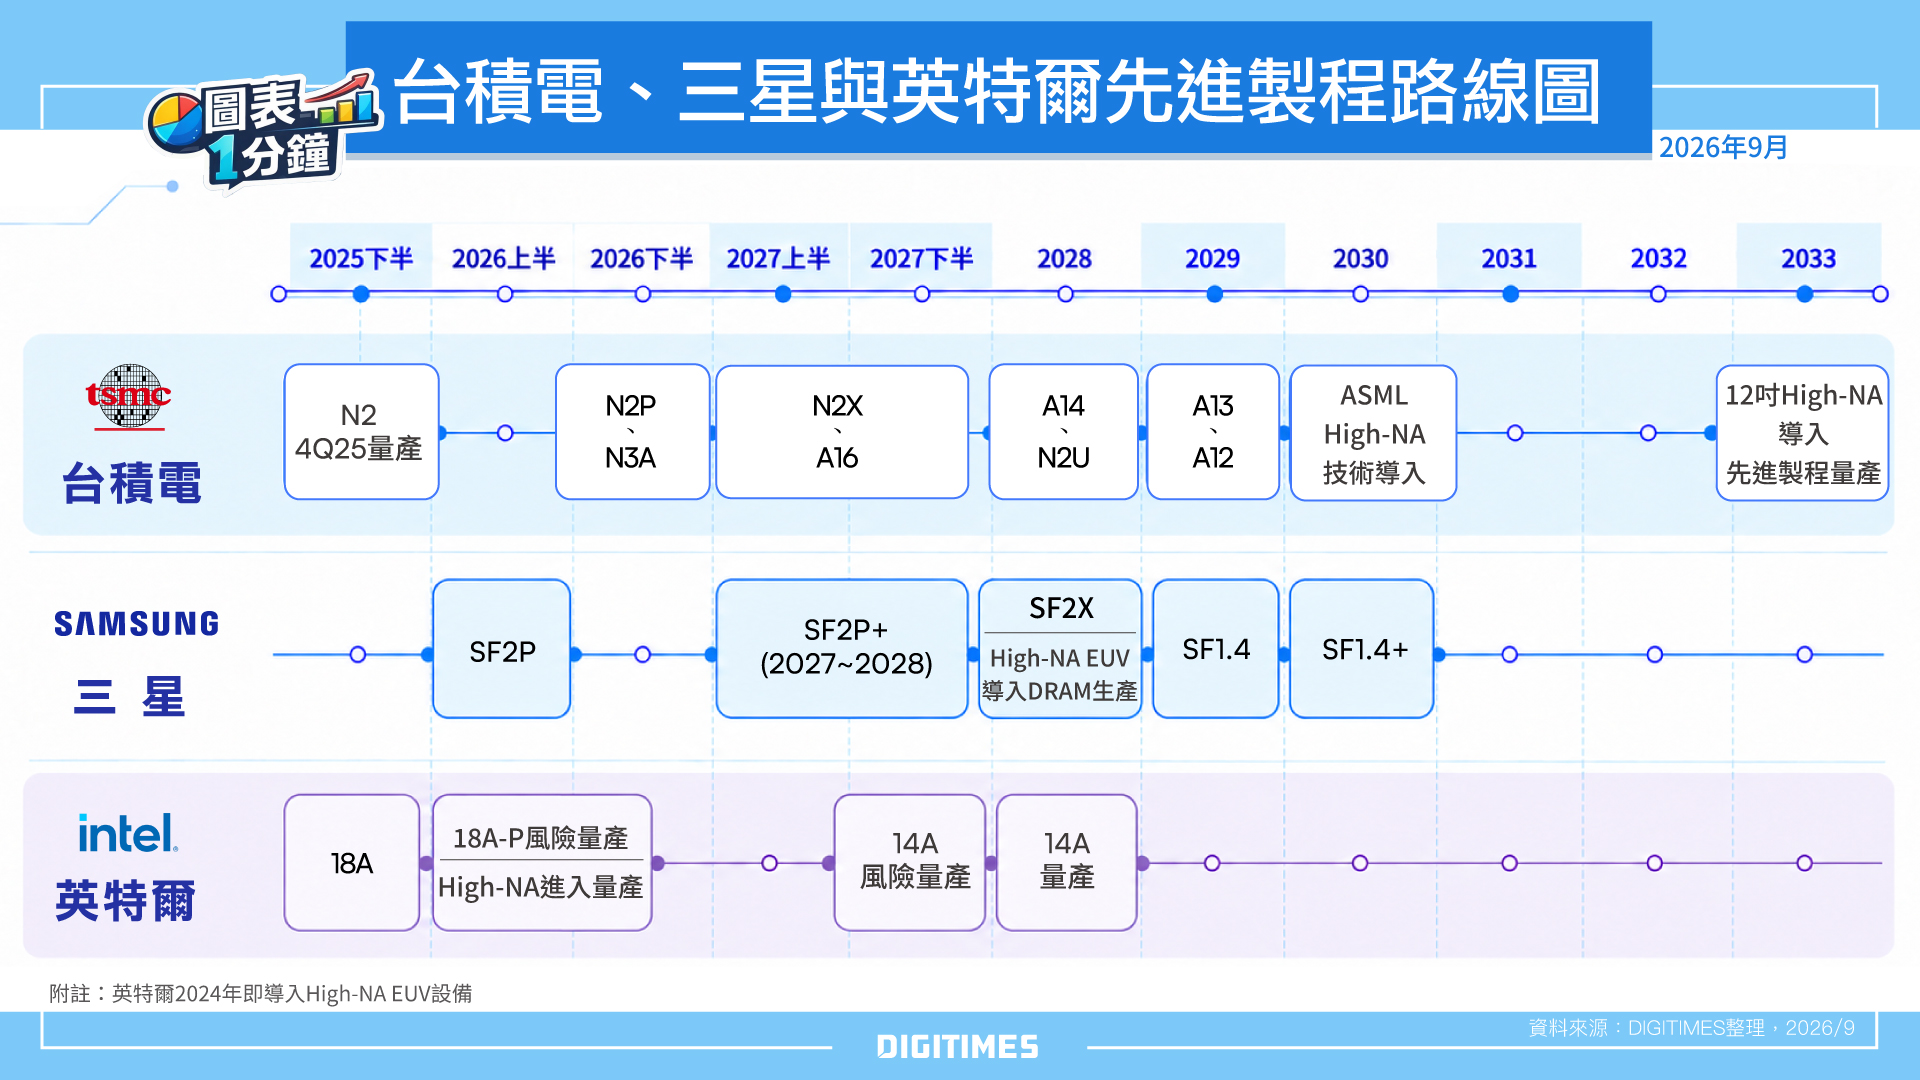Select the 2027上半 timeline label
This screenshot has width=1920, height=1080.
click(779, 259)
